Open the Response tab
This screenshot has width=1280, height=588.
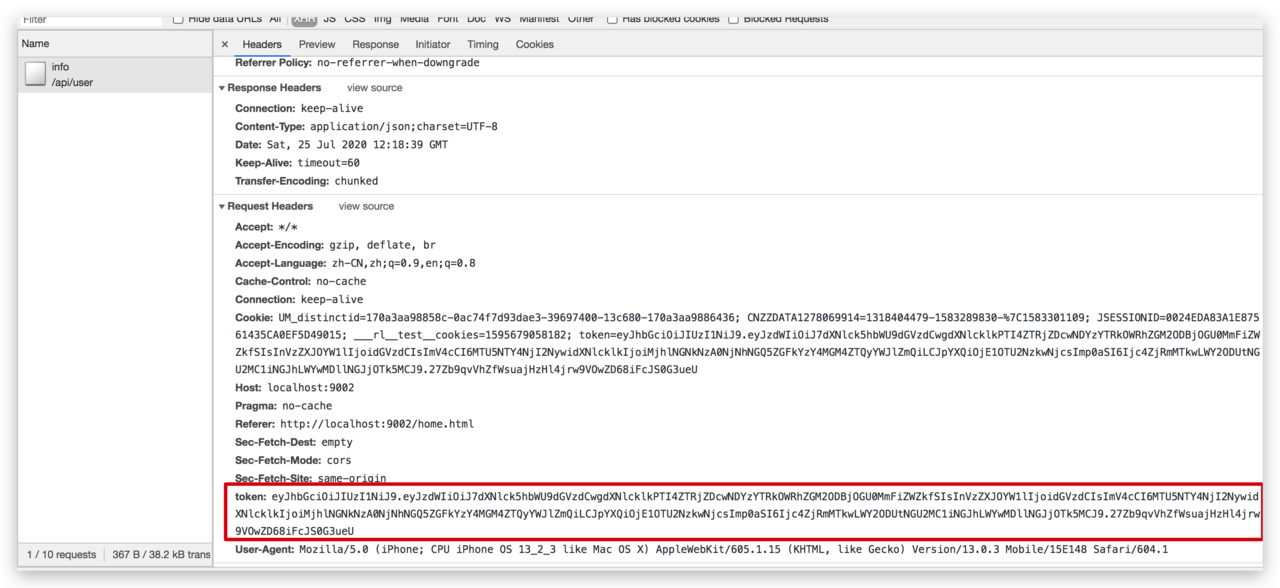pyautogui.click(x=375, y=44)
